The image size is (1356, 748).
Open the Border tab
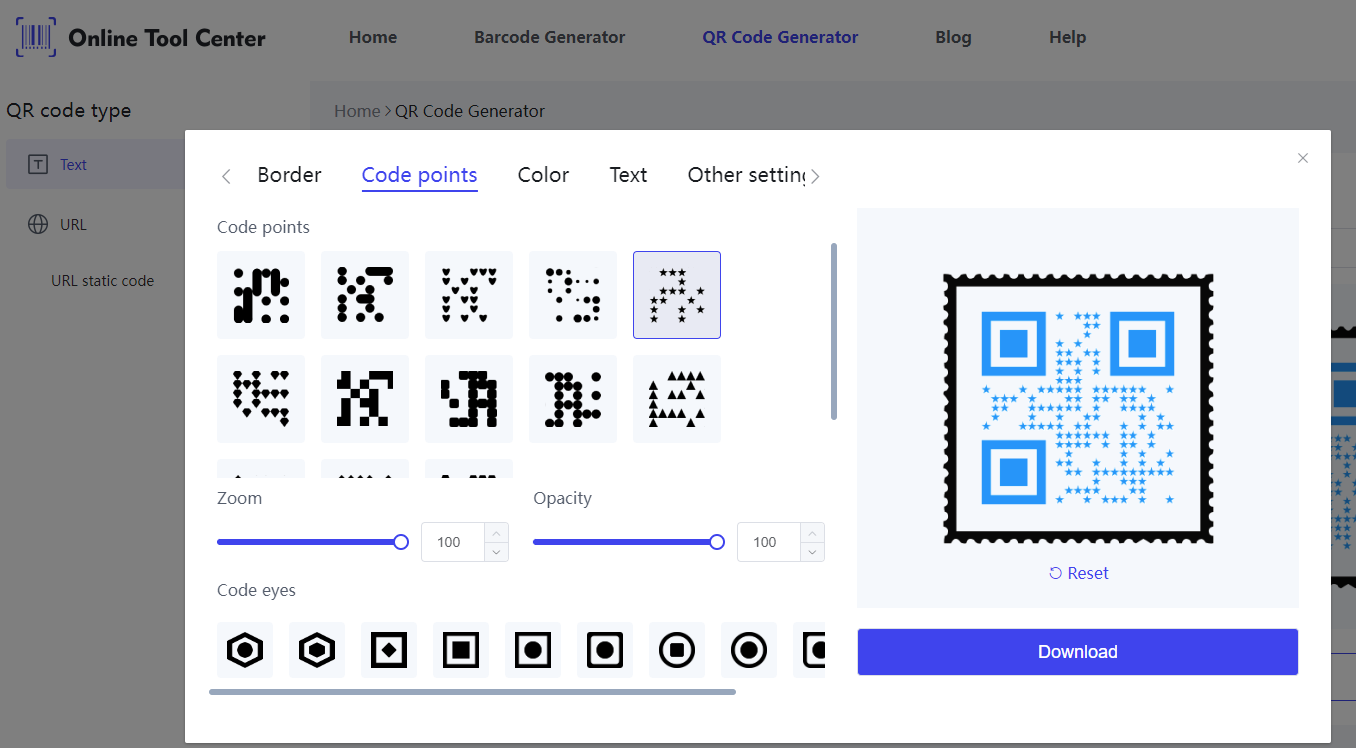click(289, 175)
